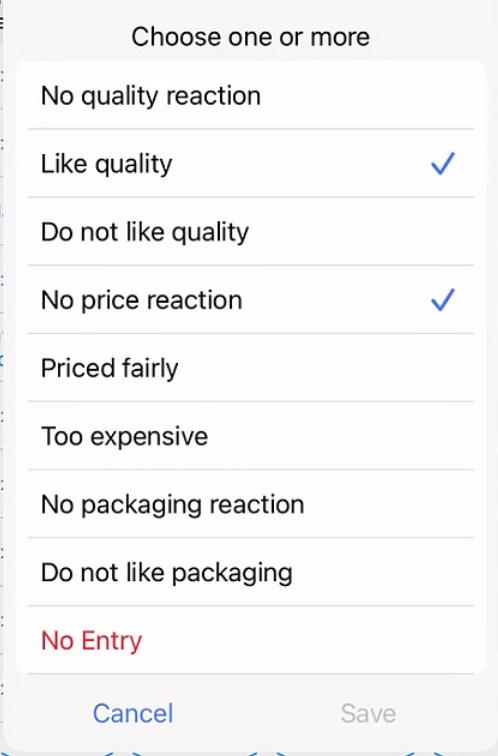
Task: Save the chosen reactions
Action: click(368, 713)
